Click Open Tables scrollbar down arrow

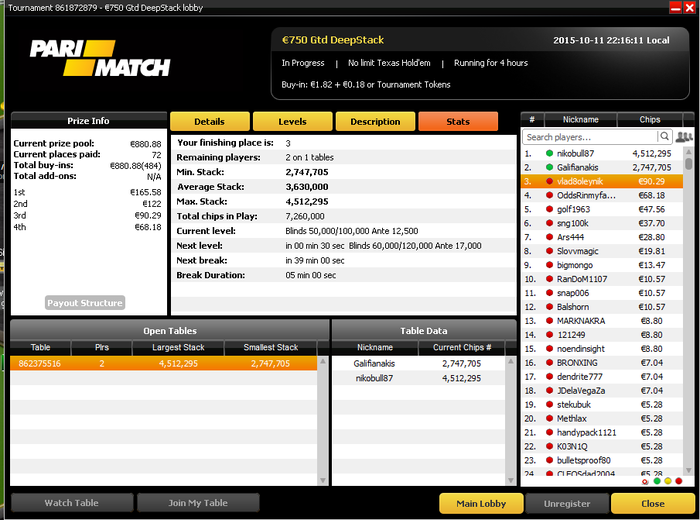(323, 480)
